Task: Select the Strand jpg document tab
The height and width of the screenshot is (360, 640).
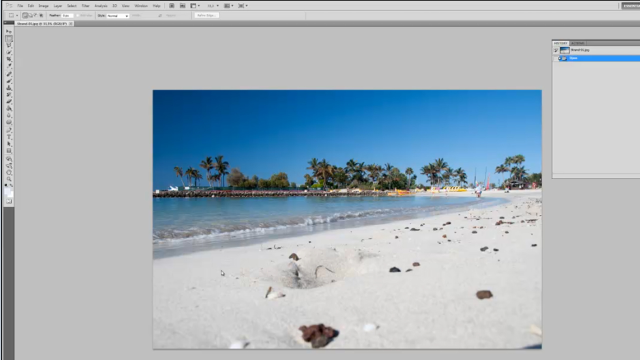Action: [42, 24]
